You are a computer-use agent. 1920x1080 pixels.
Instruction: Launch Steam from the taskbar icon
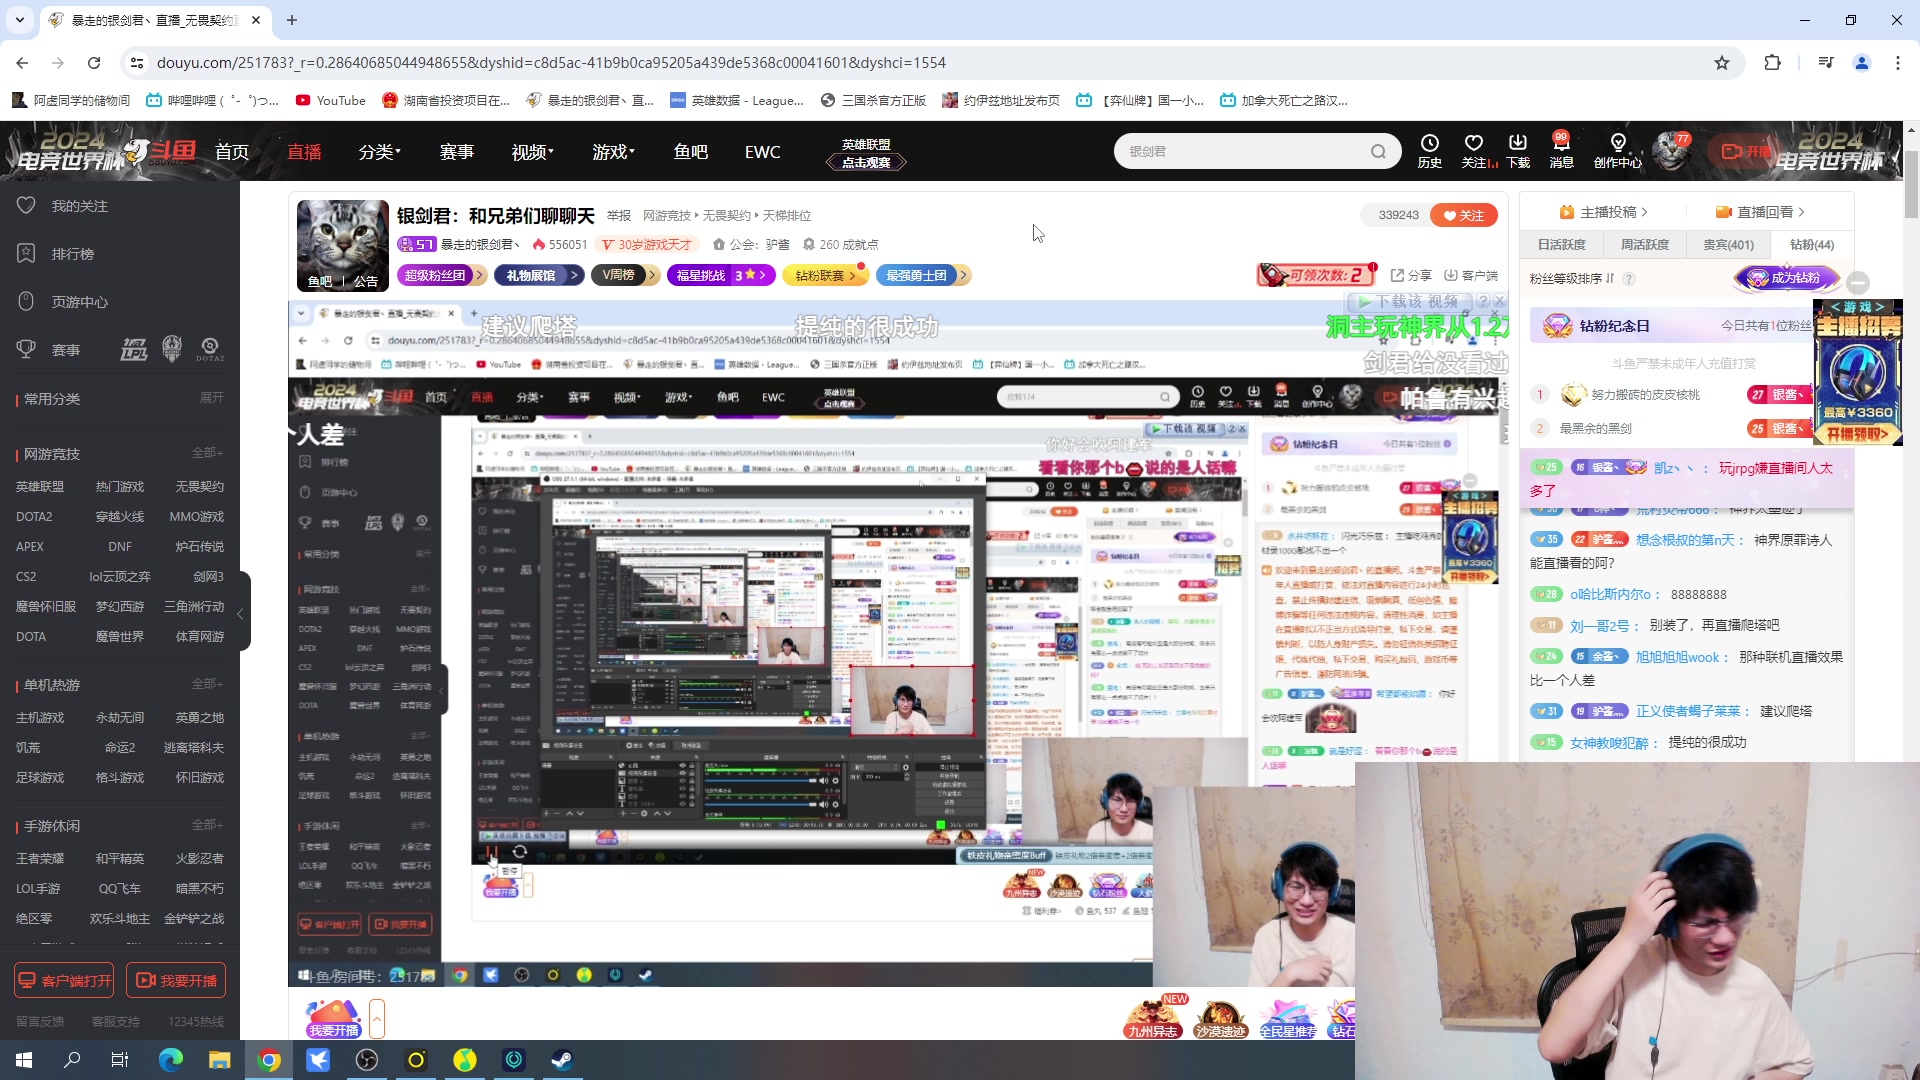point(562,1059)
